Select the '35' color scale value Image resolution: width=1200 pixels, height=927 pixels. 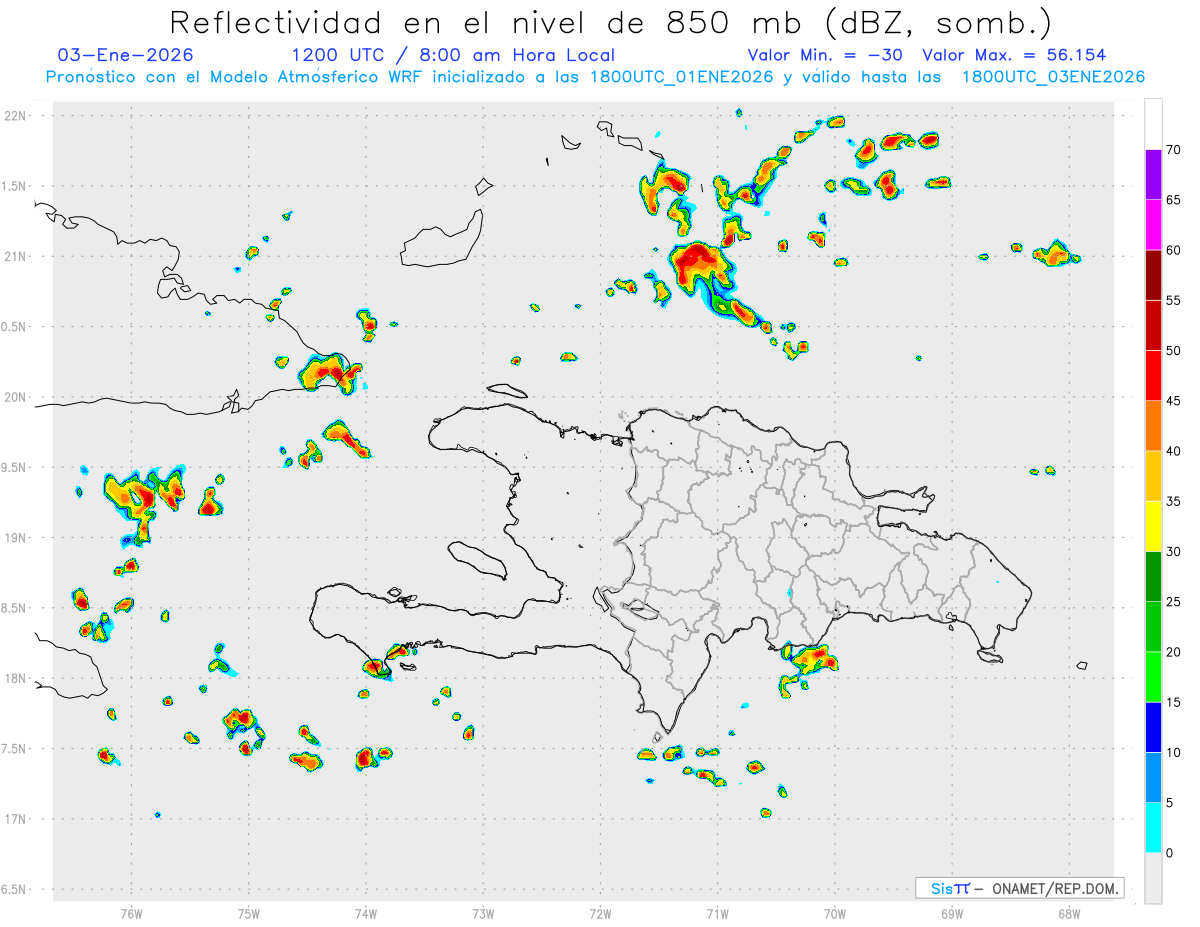[x=1175, y=501]
